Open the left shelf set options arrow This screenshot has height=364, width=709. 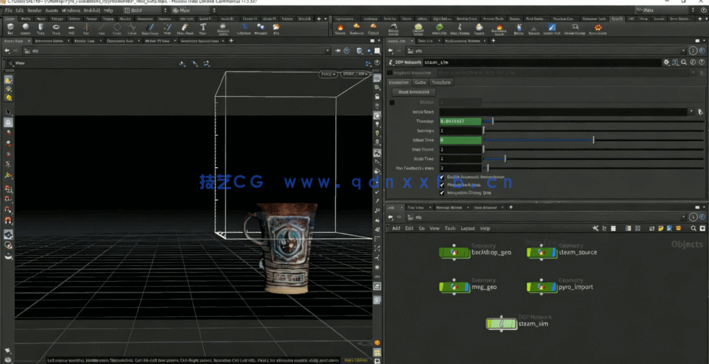tap(325, 19)
